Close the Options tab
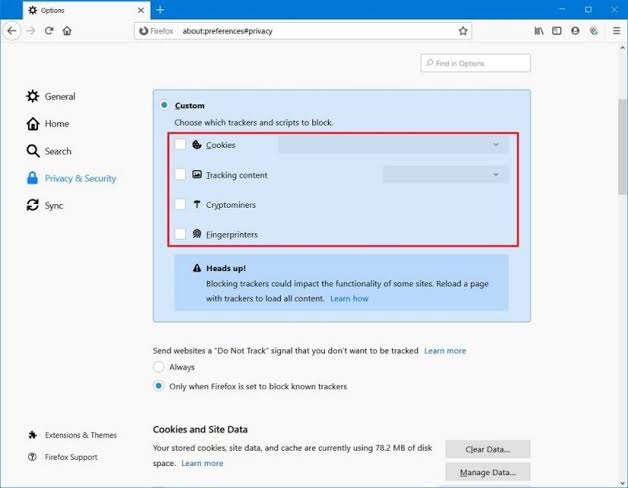 [x=141, y=10]
